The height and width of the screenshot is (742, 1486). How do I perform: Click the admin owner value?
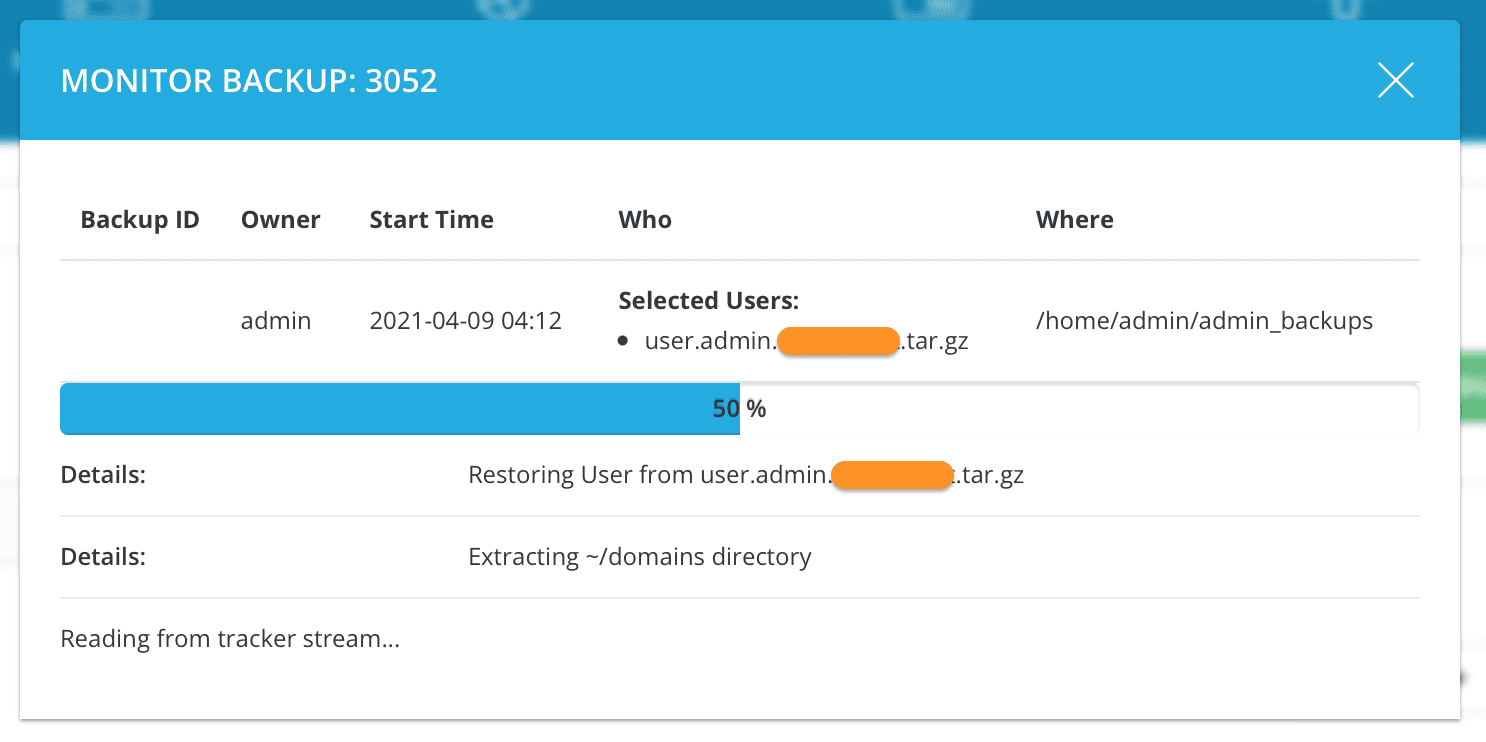(x=276, y=320)
